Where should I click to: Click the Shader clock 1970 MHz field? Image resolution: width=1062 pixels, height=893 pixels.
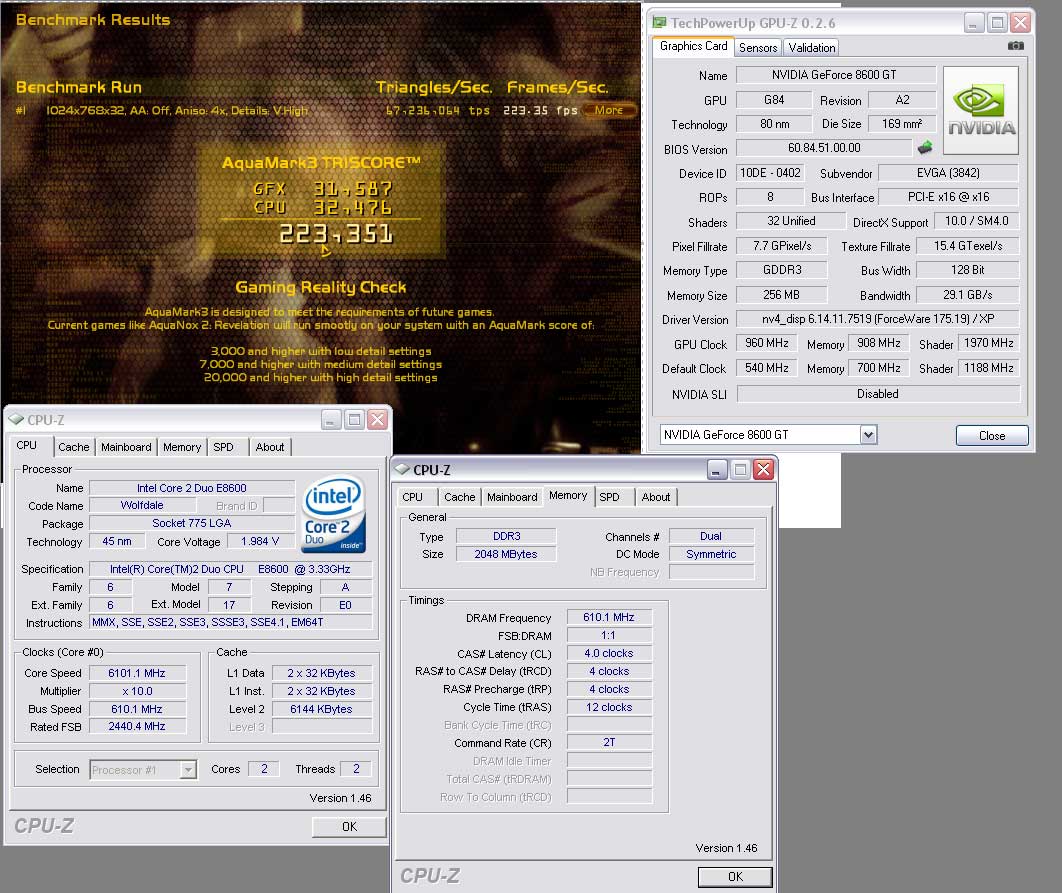tap(989, 344)
